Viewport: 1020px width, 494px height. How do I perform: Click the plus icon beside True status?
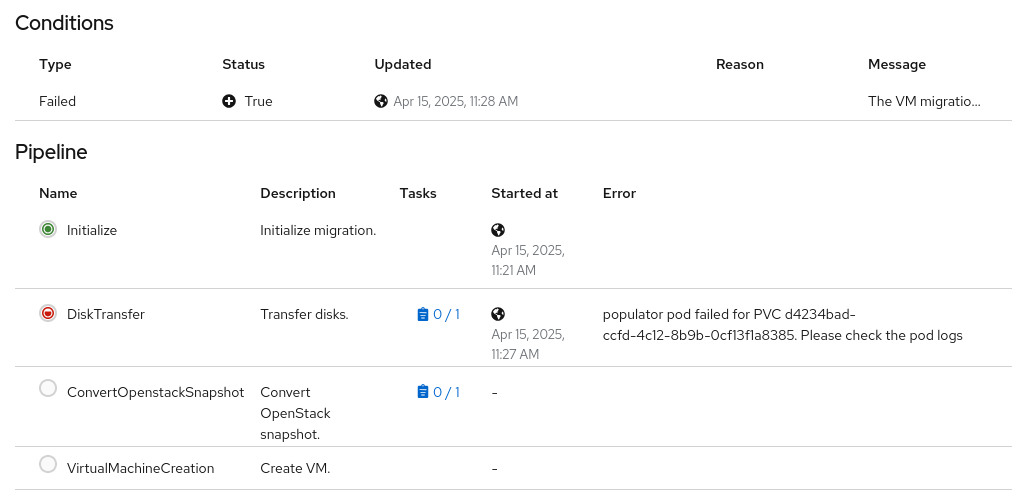click(x=229, y=101)
